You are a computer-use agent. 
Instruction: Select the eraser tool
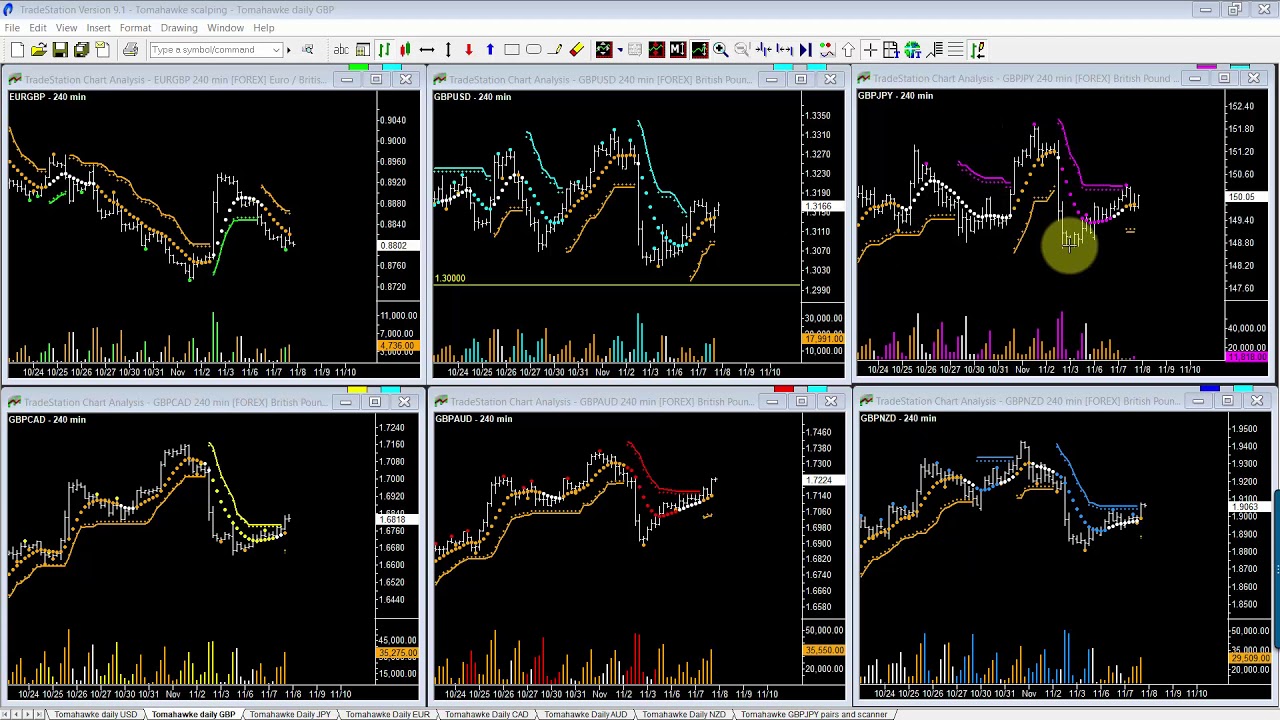click(577, 50)
